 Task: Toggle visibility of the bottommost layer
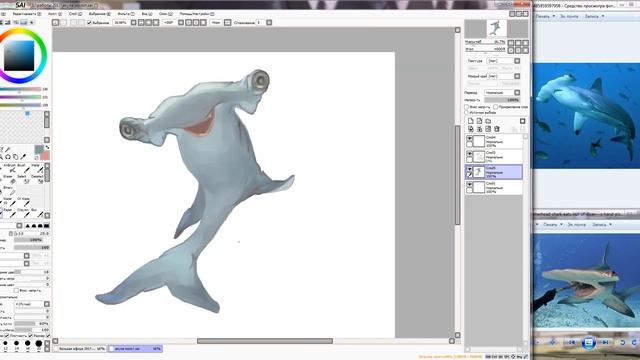(469, 185)
